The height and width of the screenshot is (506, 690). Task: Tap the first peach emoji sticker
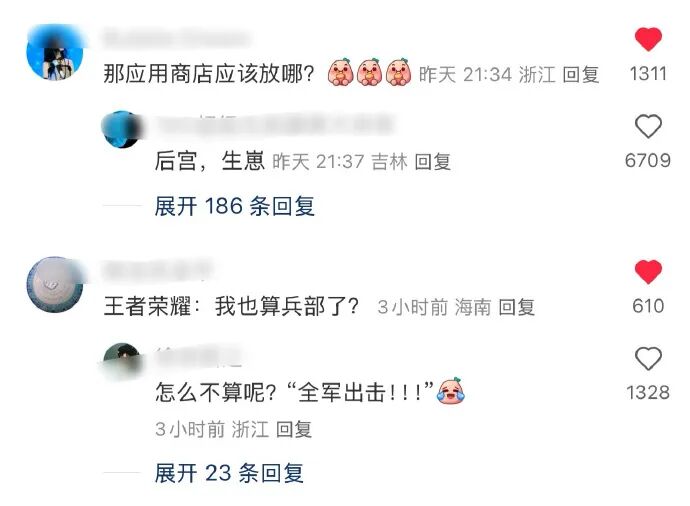pyautogui.click(x=341, y=72)
